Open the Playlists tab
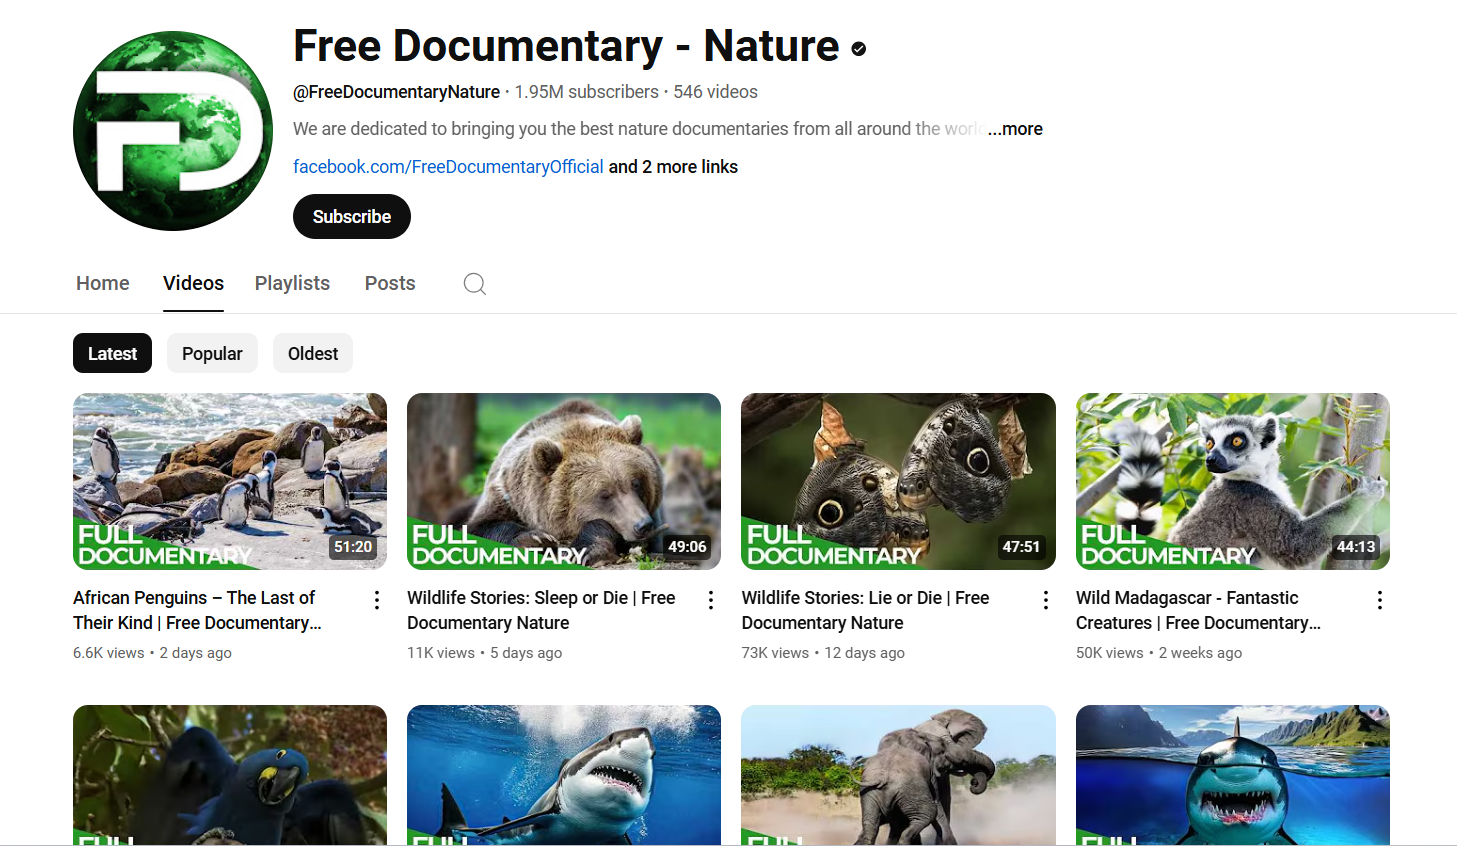 [x=292, y=283]
